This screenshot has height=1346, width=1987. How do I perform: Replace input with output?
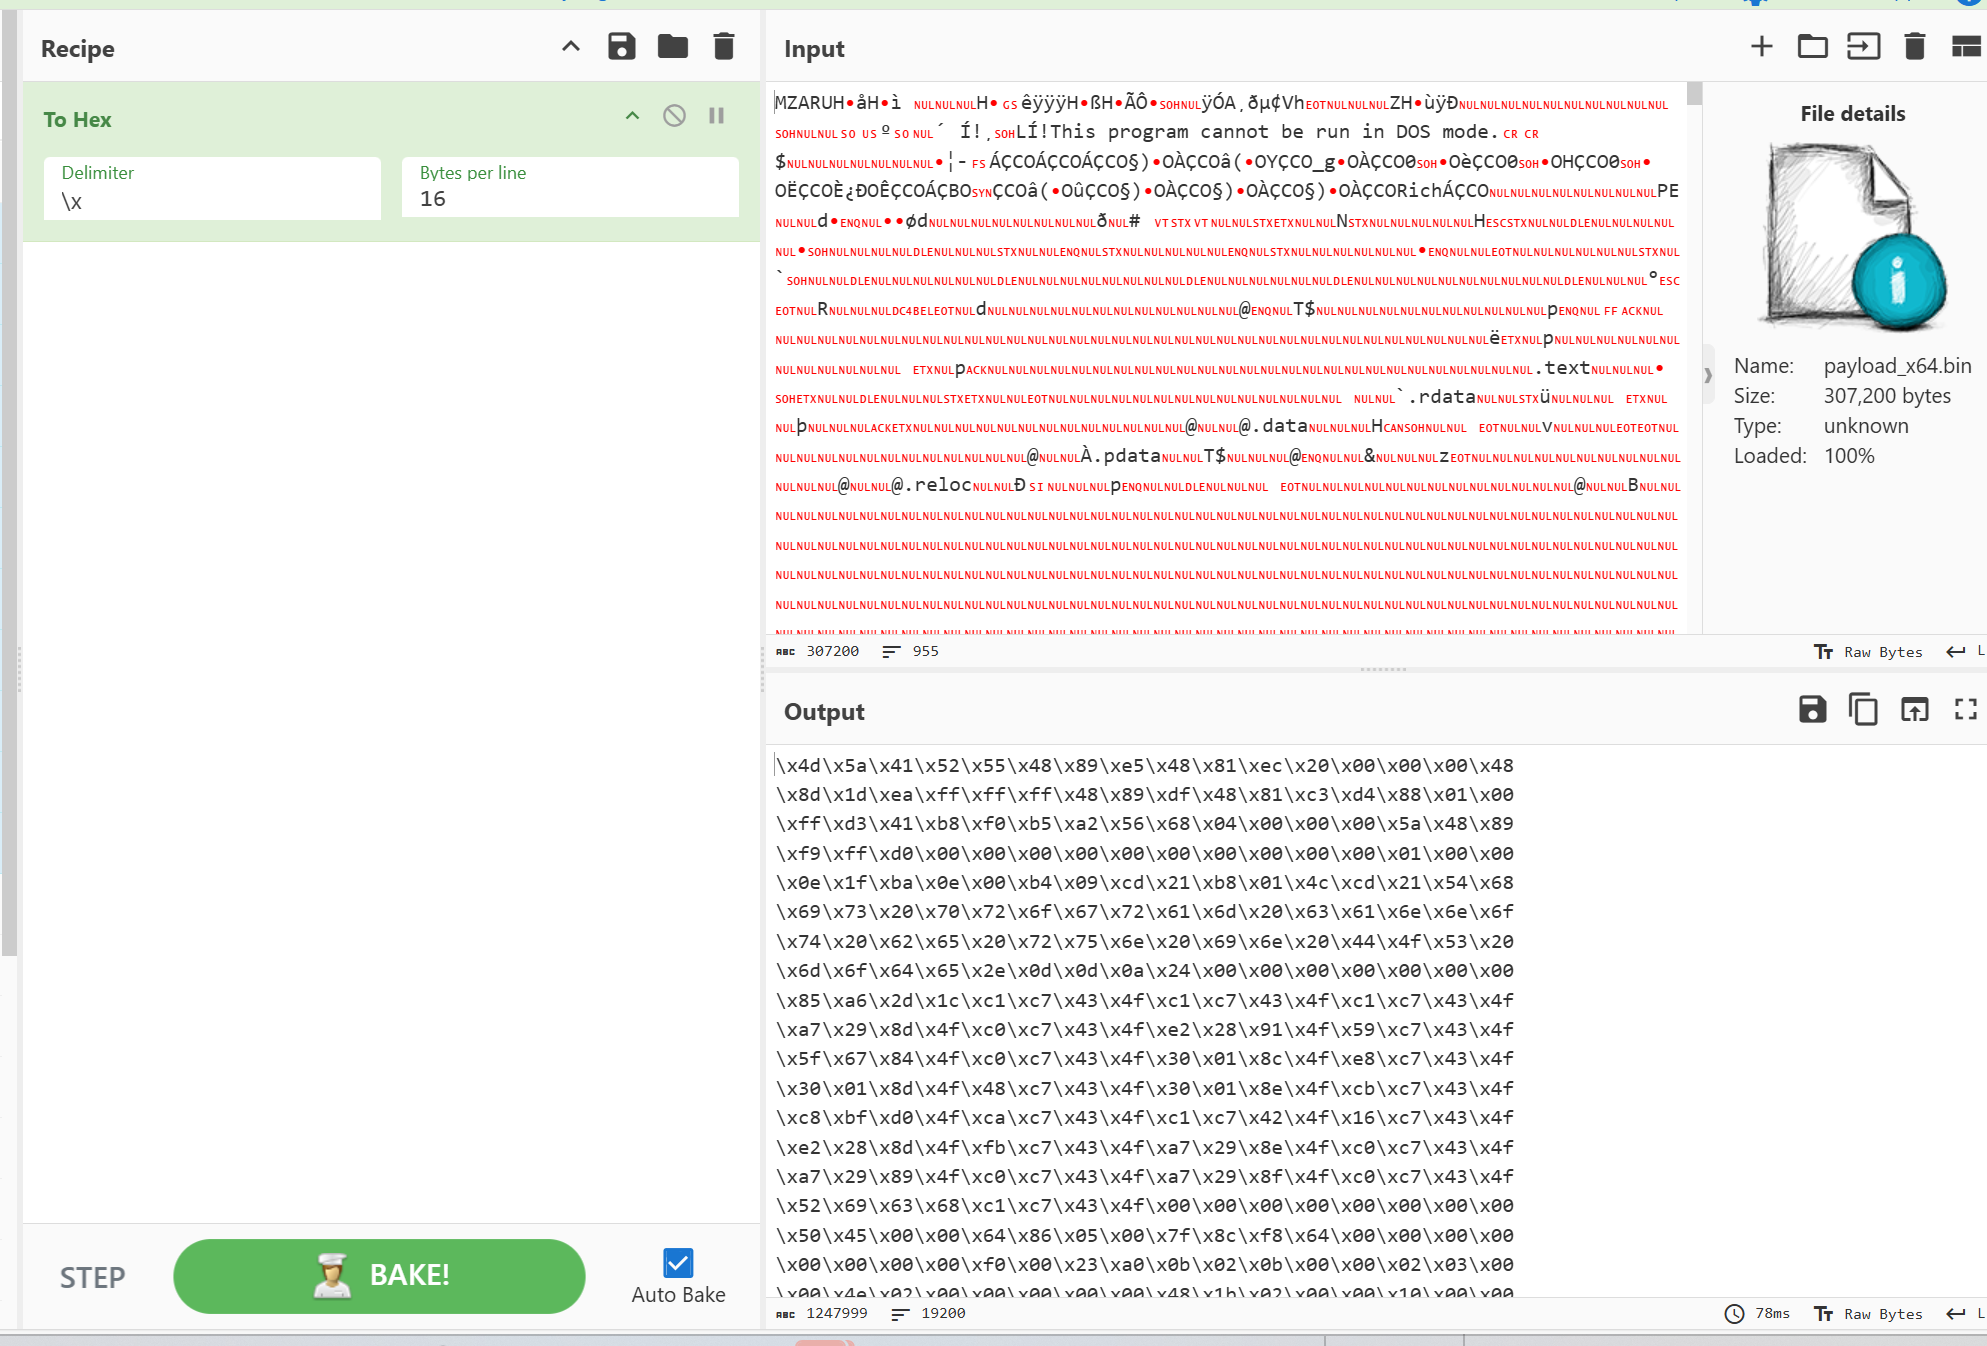point(1914,710)
